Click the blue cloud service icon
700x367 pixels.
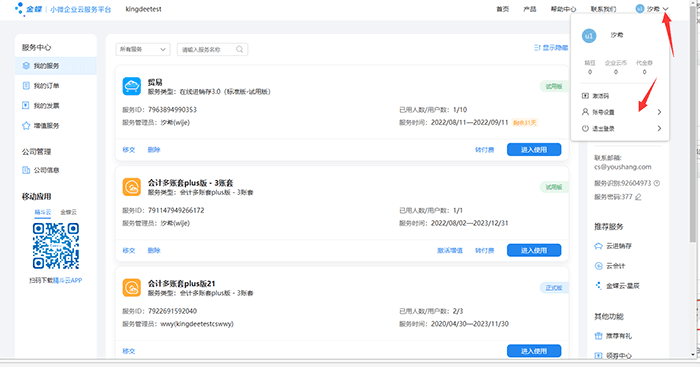132,86
